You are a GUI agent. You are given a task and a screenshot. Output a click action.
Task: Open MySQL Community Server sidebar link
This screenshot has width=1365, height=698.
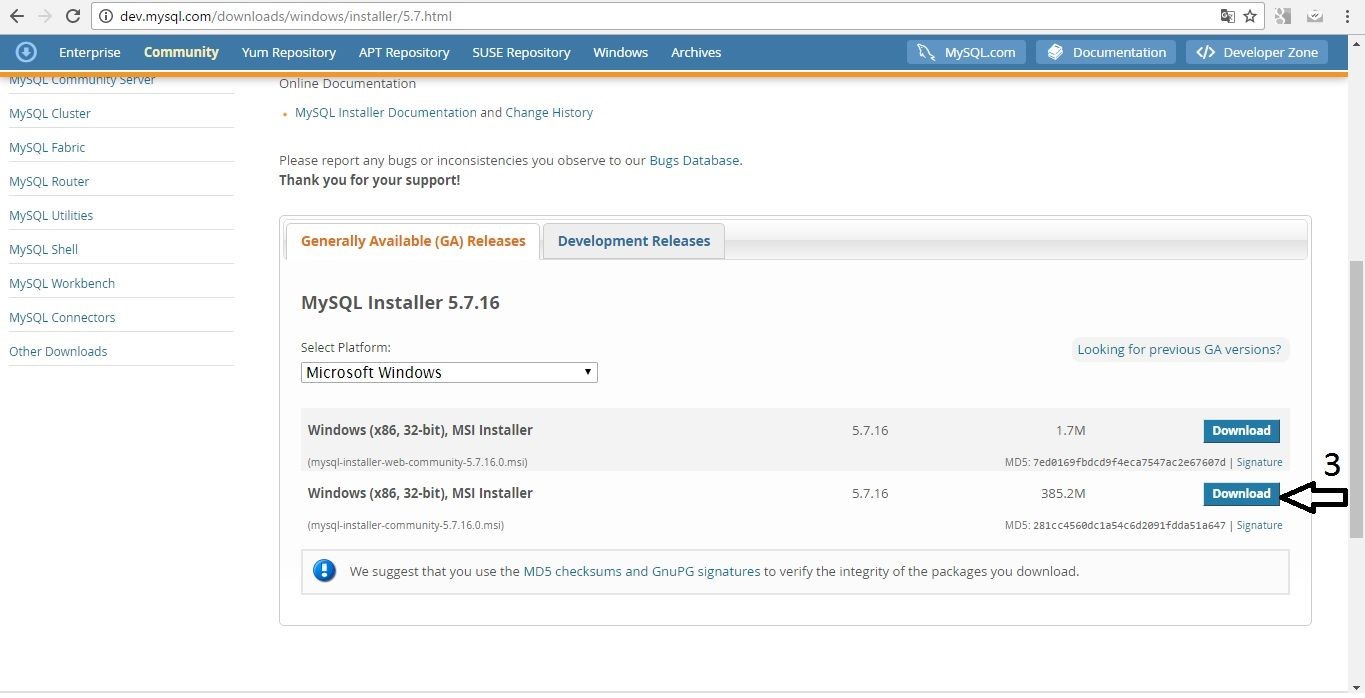82,80
